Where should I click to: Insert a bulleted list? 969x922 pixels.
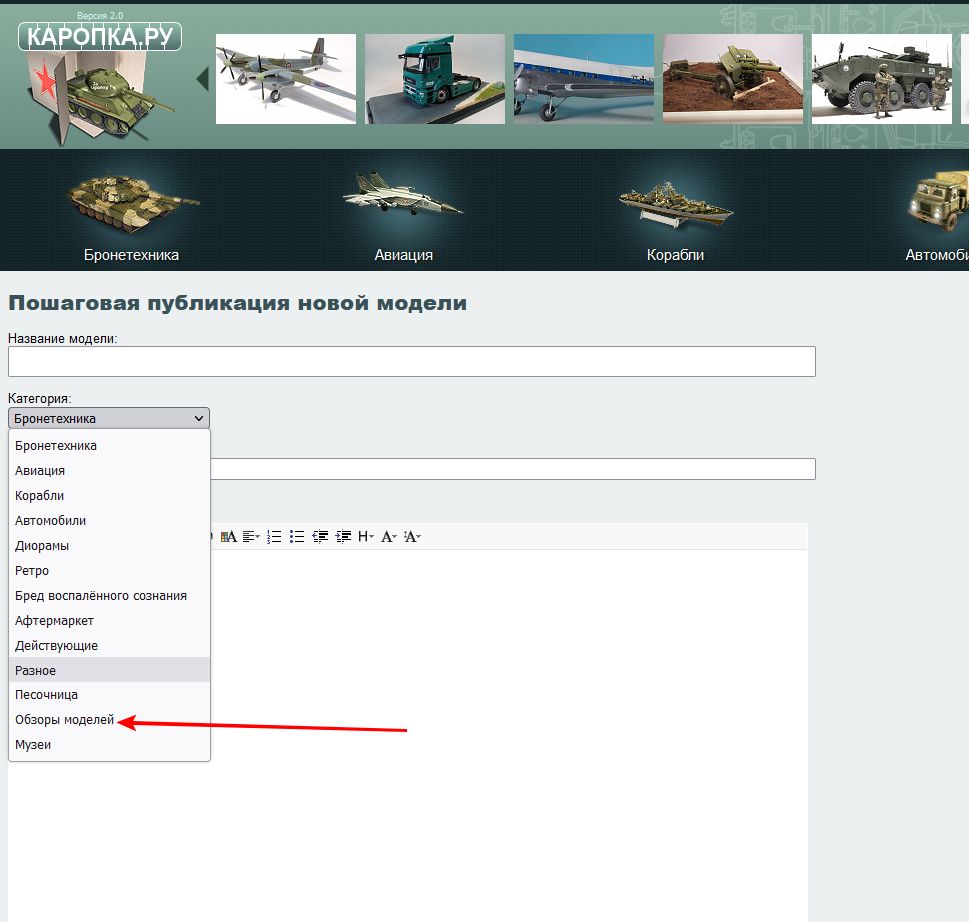pyautogui.click(x=297, y=537)
